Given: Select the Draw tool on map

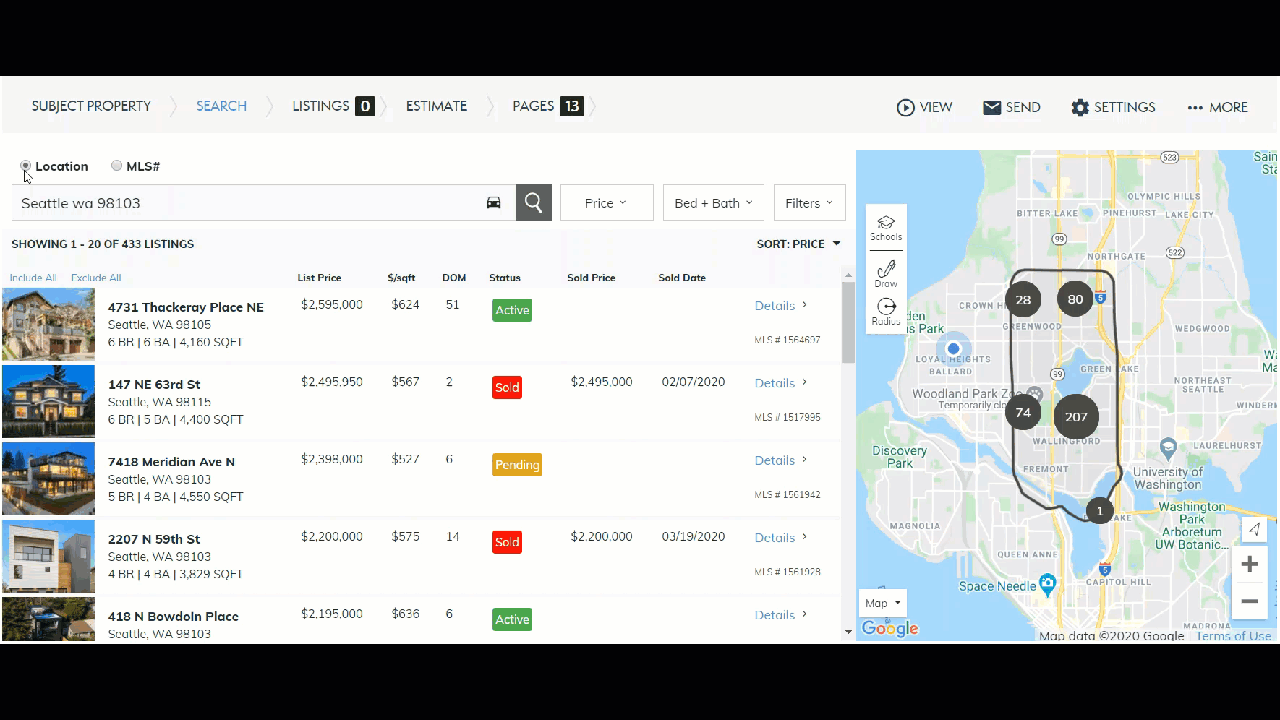Looking at the screenshot, I should pos(885,273).
